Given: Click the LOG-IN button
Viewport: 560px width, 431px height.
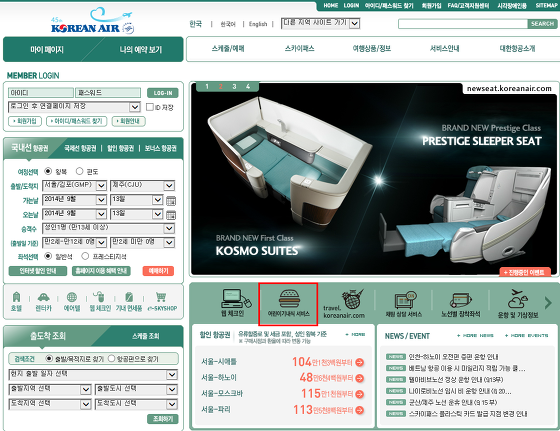Looking at the screenshot, I should point(163,93).
